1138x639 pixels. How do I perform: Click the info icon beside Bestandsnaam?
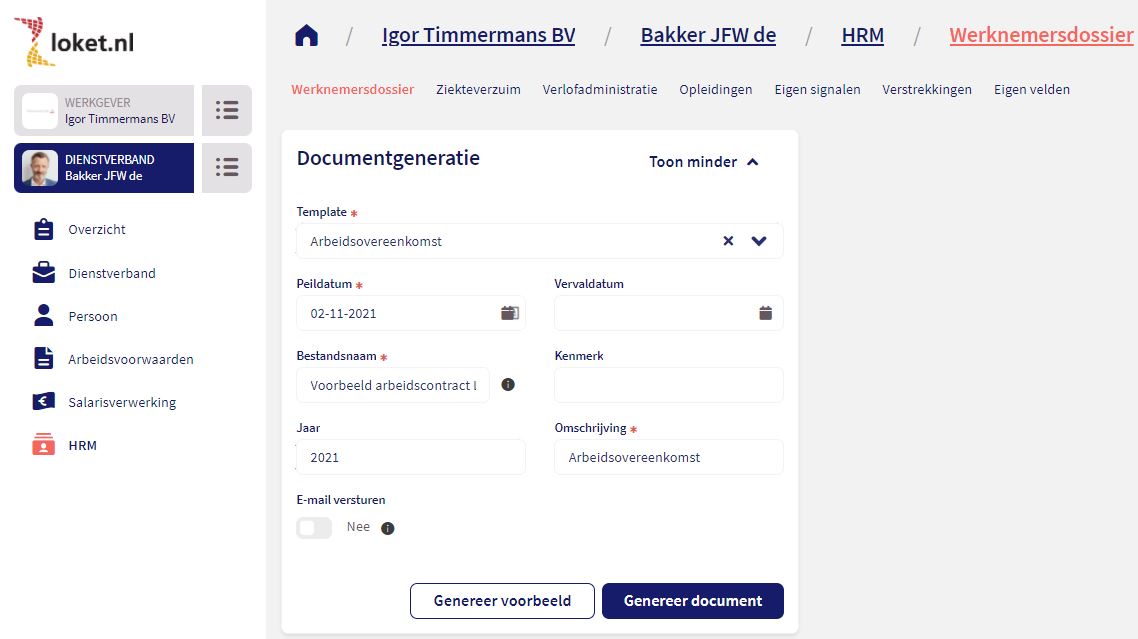click(508, 385)
